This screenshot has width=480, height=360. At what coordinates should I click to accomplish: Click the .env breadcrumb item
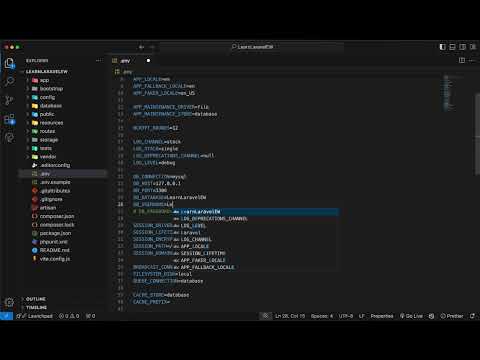click(124, 72)
